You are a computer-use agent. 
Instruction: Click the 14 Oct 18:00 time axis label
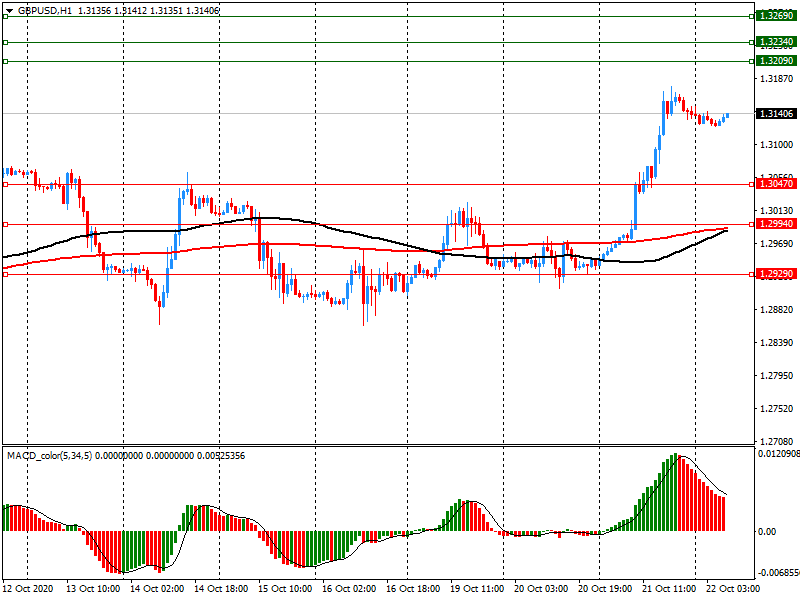(221, 588)
